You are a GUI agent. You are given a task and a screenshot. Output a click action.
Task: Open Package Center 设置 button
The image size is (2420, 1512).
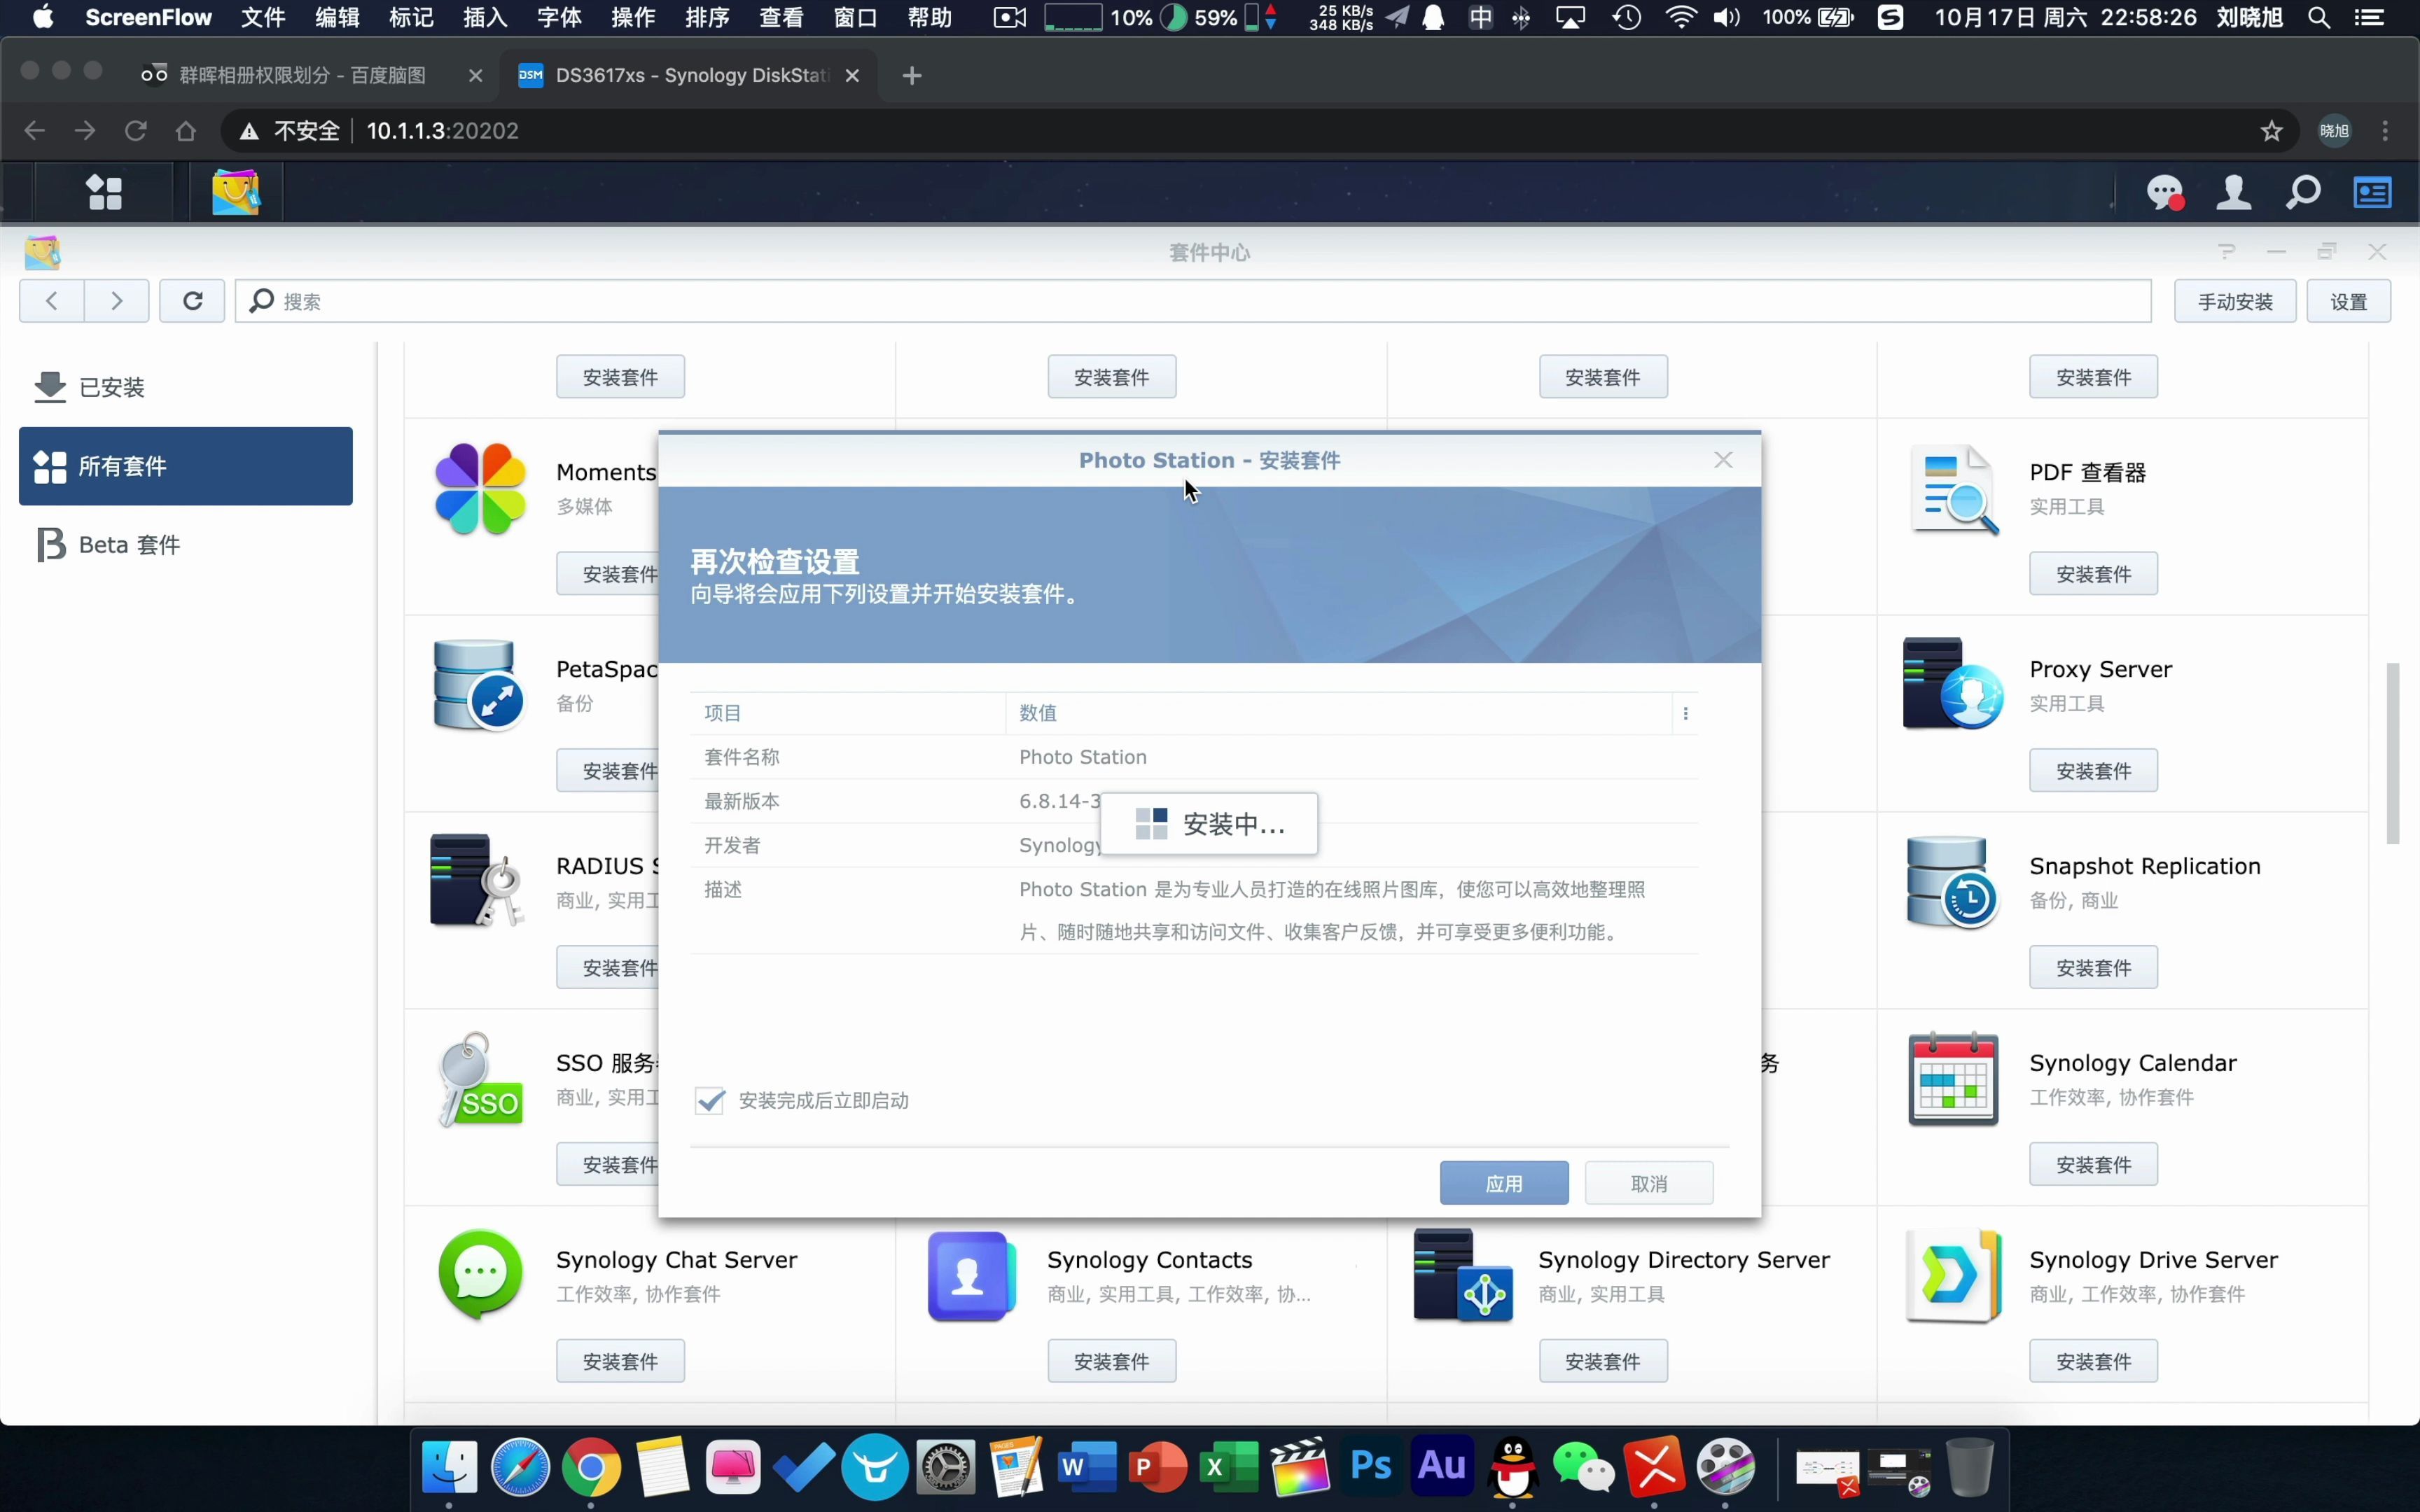tap(2349, 301)
